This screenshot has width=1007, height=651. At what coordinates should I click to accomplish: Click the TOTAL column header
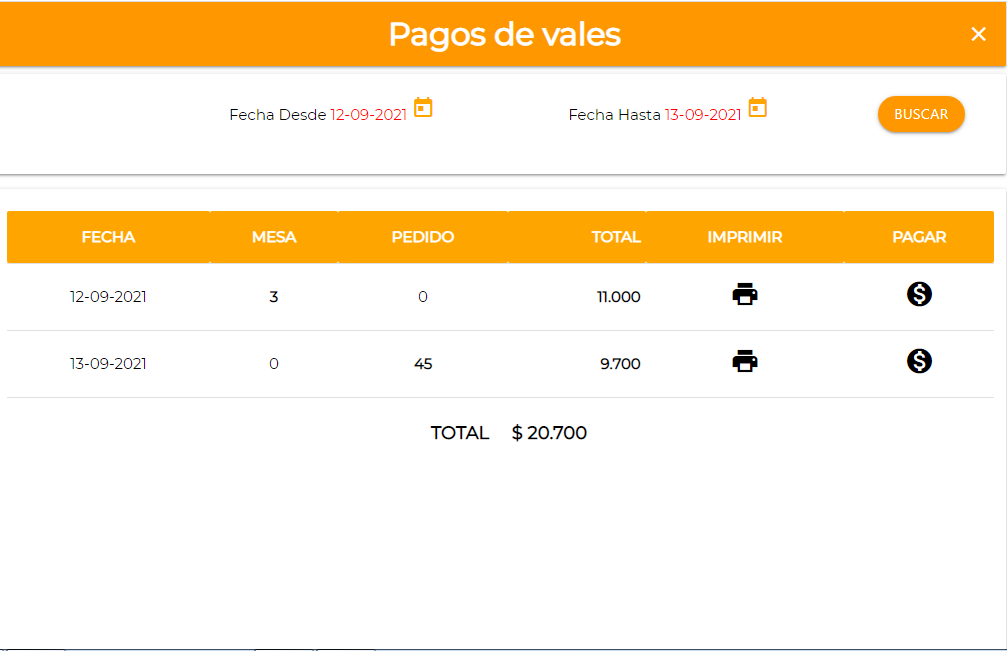pyautogui.click(x=615, y=237)
